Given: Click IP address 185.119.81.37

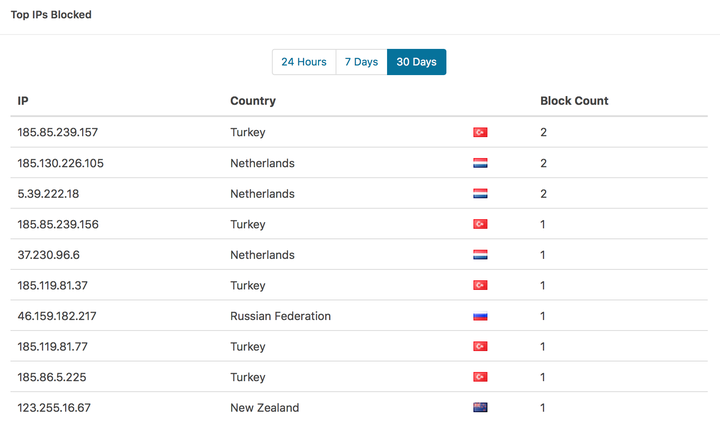Looking at the screenshot, I should [53, 286].
